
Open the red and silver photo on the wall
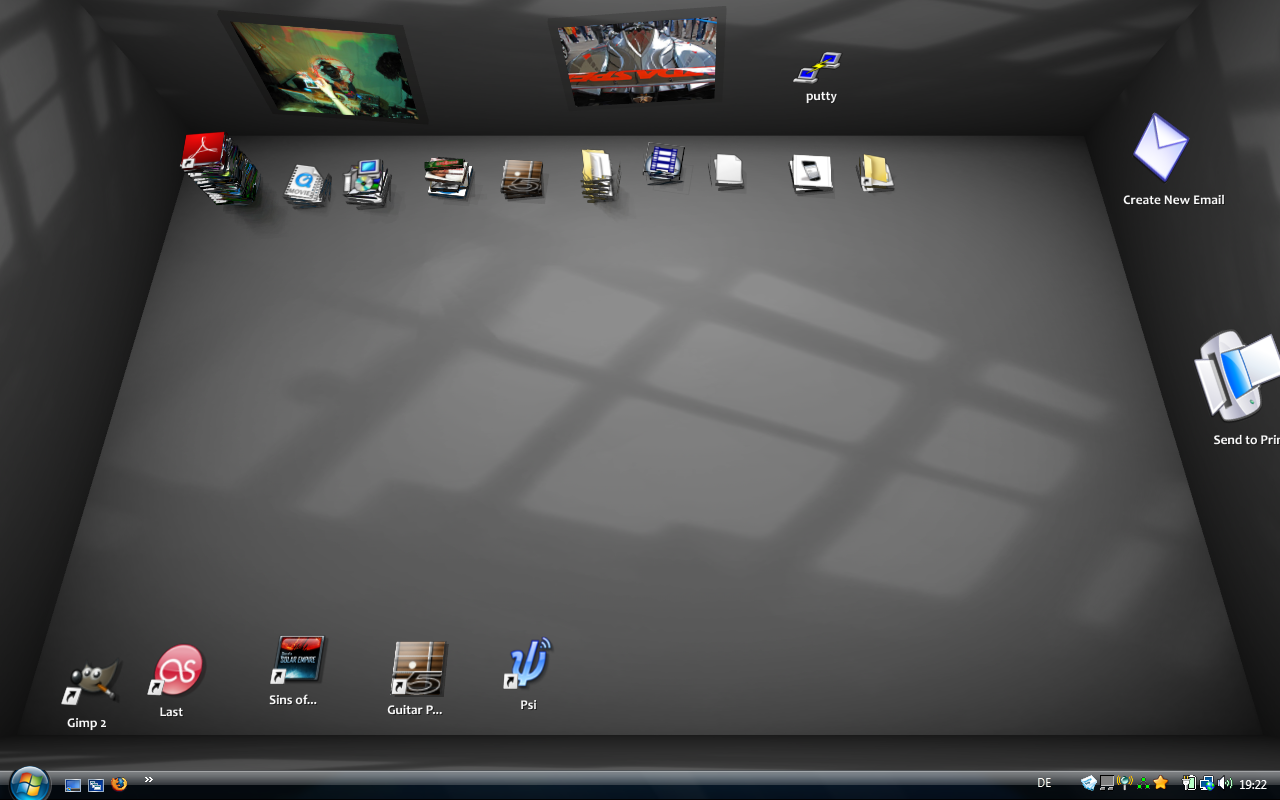click(x=638, y=60)
